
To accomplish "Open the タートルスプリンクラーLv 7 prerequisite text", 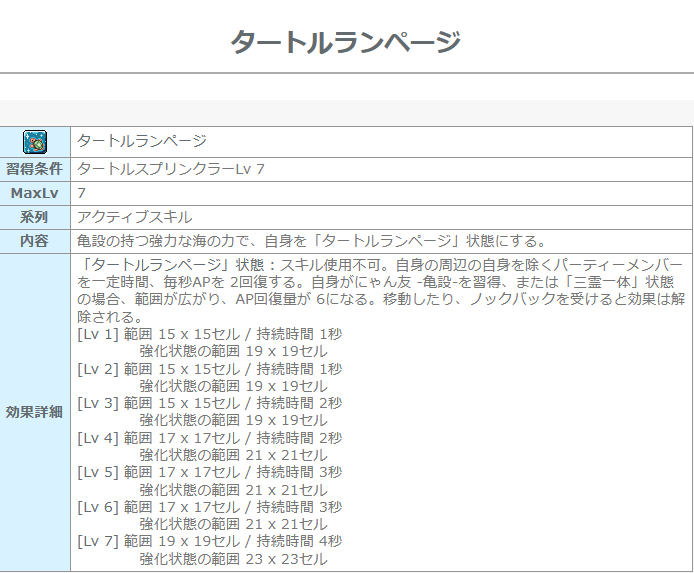I will tap(171, 168).
